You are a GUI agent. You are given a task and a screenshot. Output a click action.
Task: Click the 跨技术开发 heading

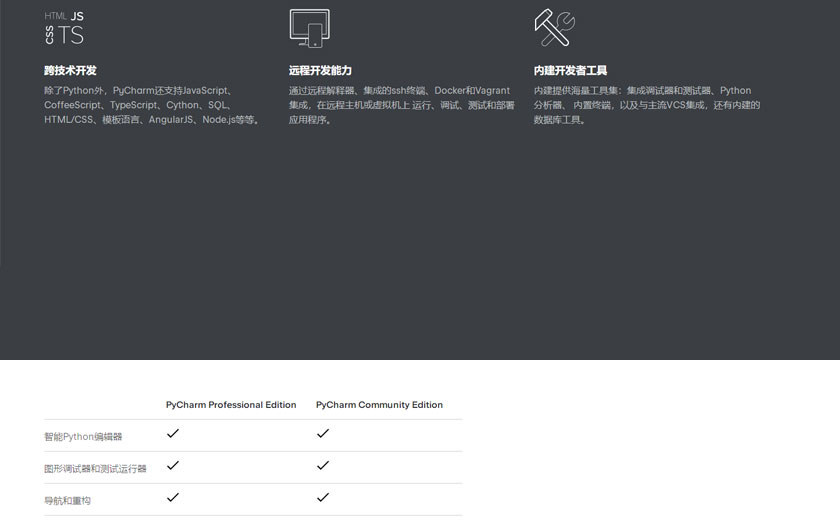[70, 71]
